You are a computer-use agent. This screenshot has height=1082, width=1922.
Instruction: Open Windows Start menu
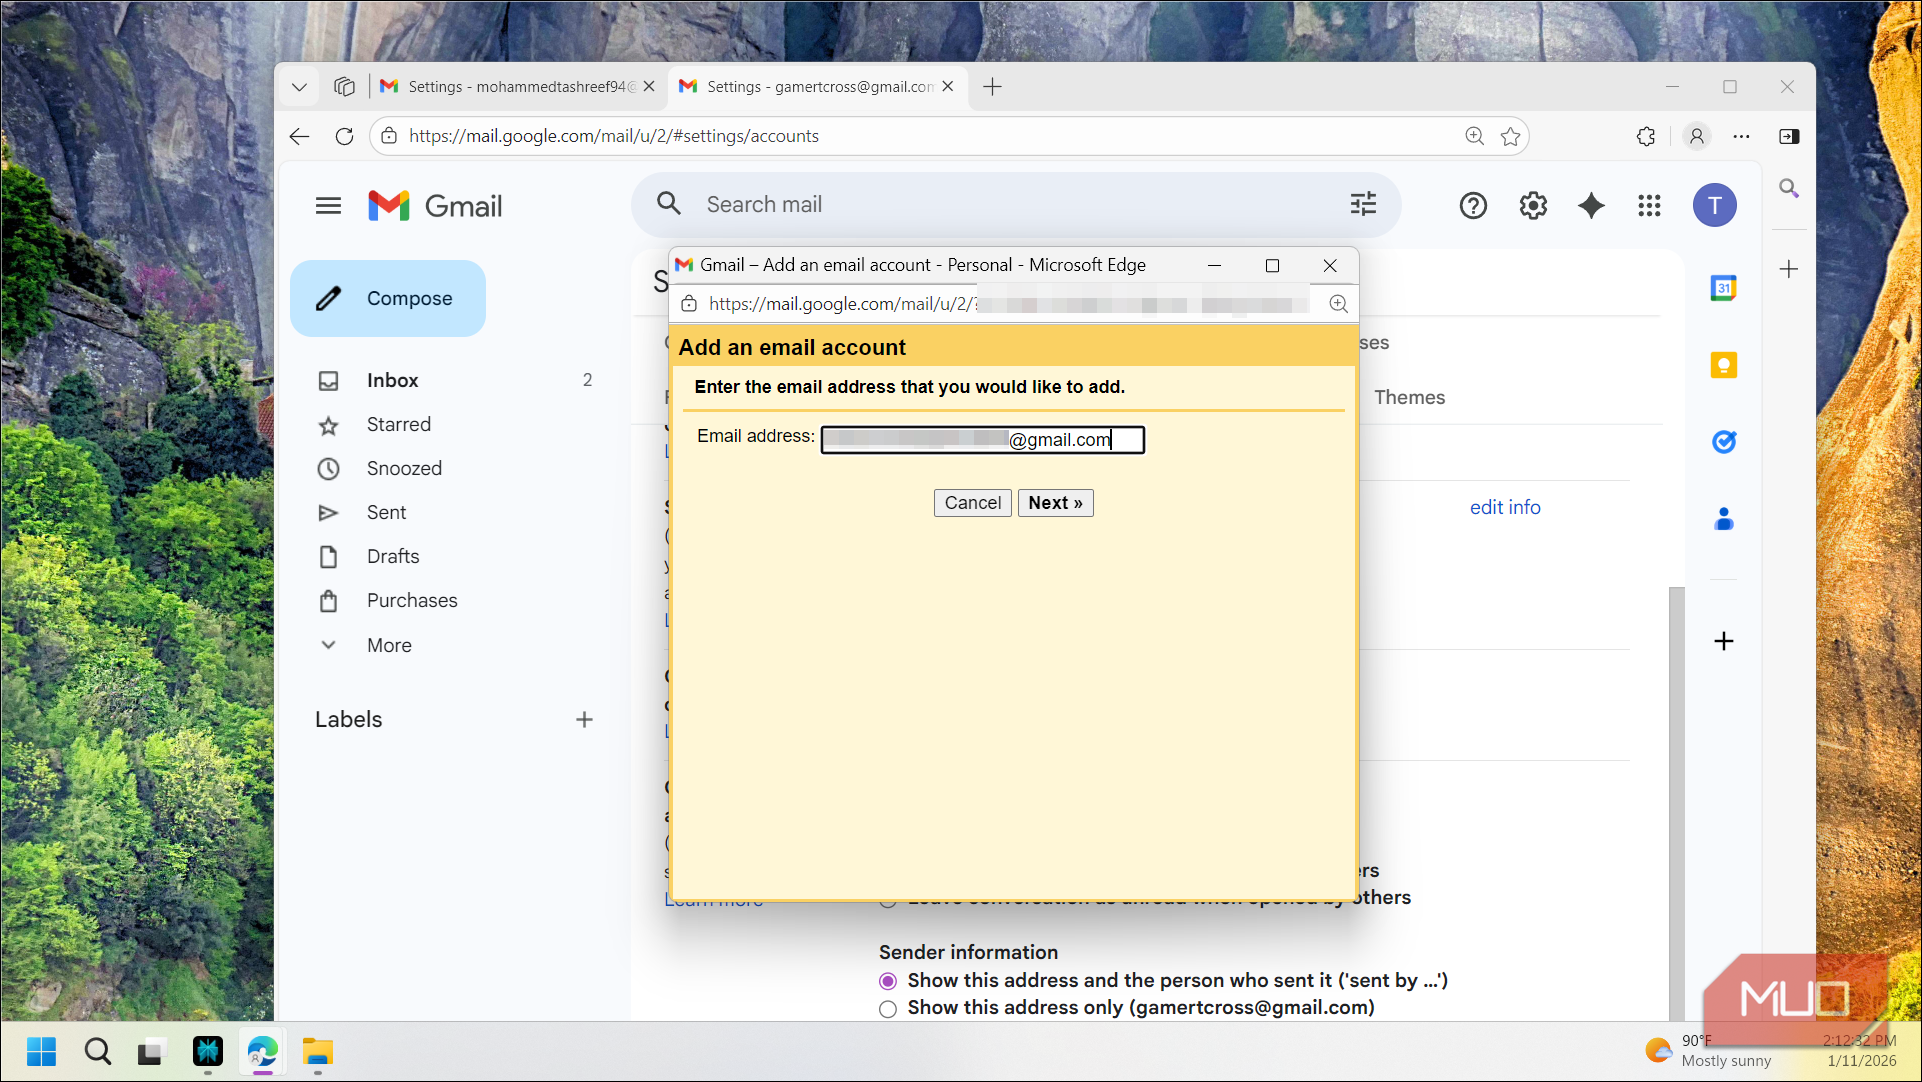coord(41,1052)
